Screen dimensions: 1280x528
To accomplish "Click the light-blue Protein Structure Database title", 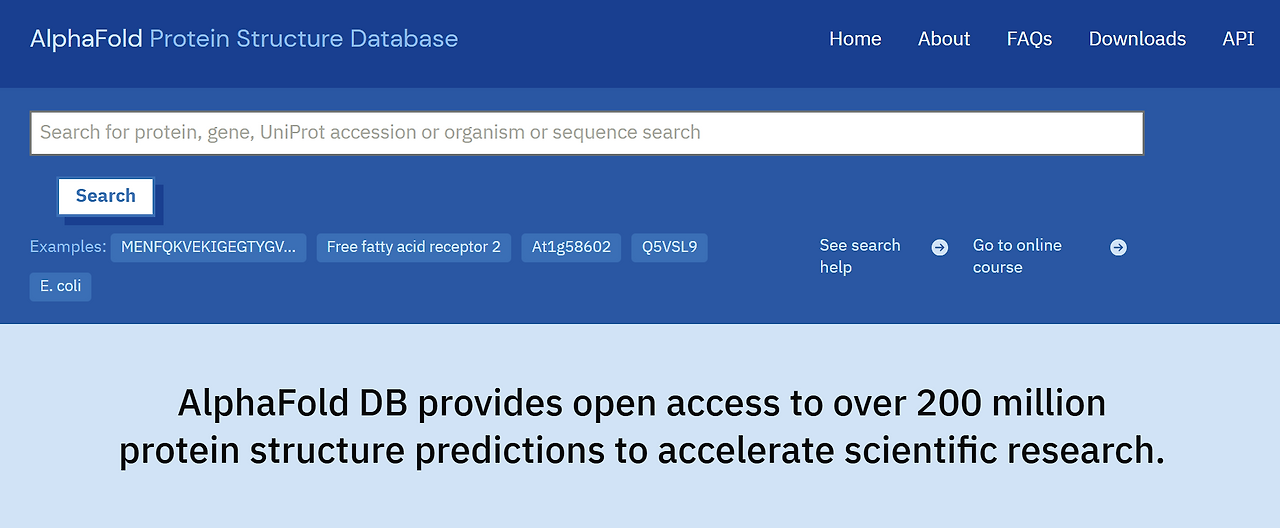I will pos(303,39).
